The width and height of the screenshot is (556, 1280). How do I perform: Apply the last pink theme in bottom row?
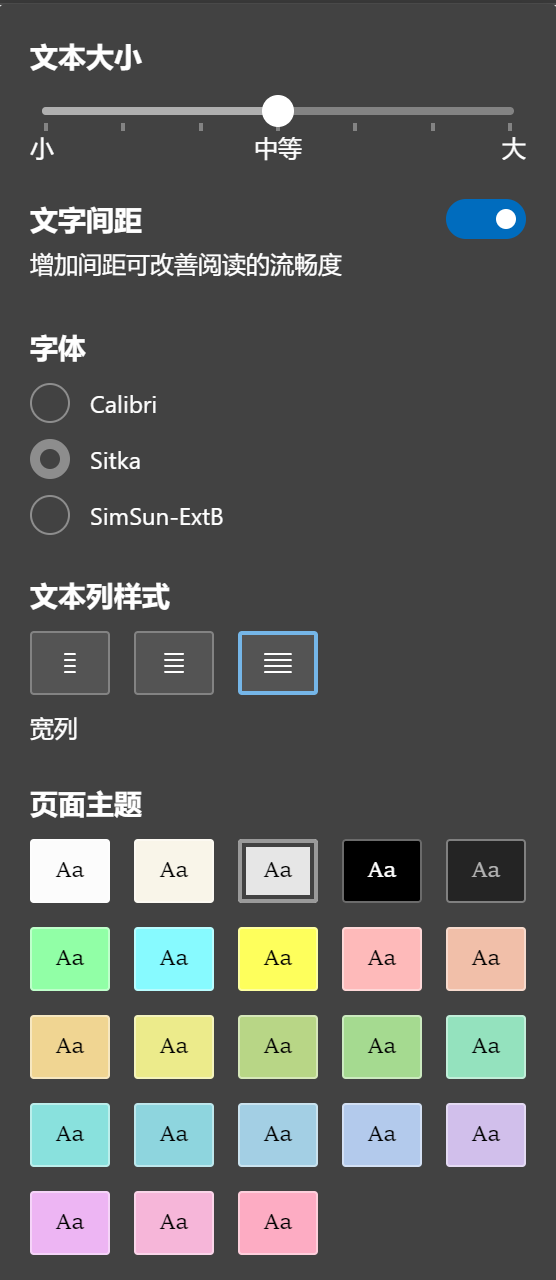pyautogui.click(x=278, y=1223)
